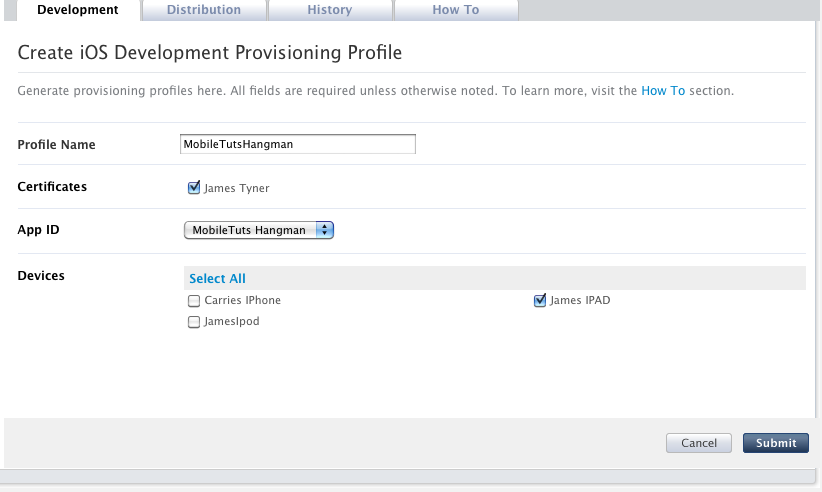Image resolution: width=822 pixels, height=492 pixels.
Task: Uncheck the James Tyner certificate checkbox
Action: (x=194, y=187)
